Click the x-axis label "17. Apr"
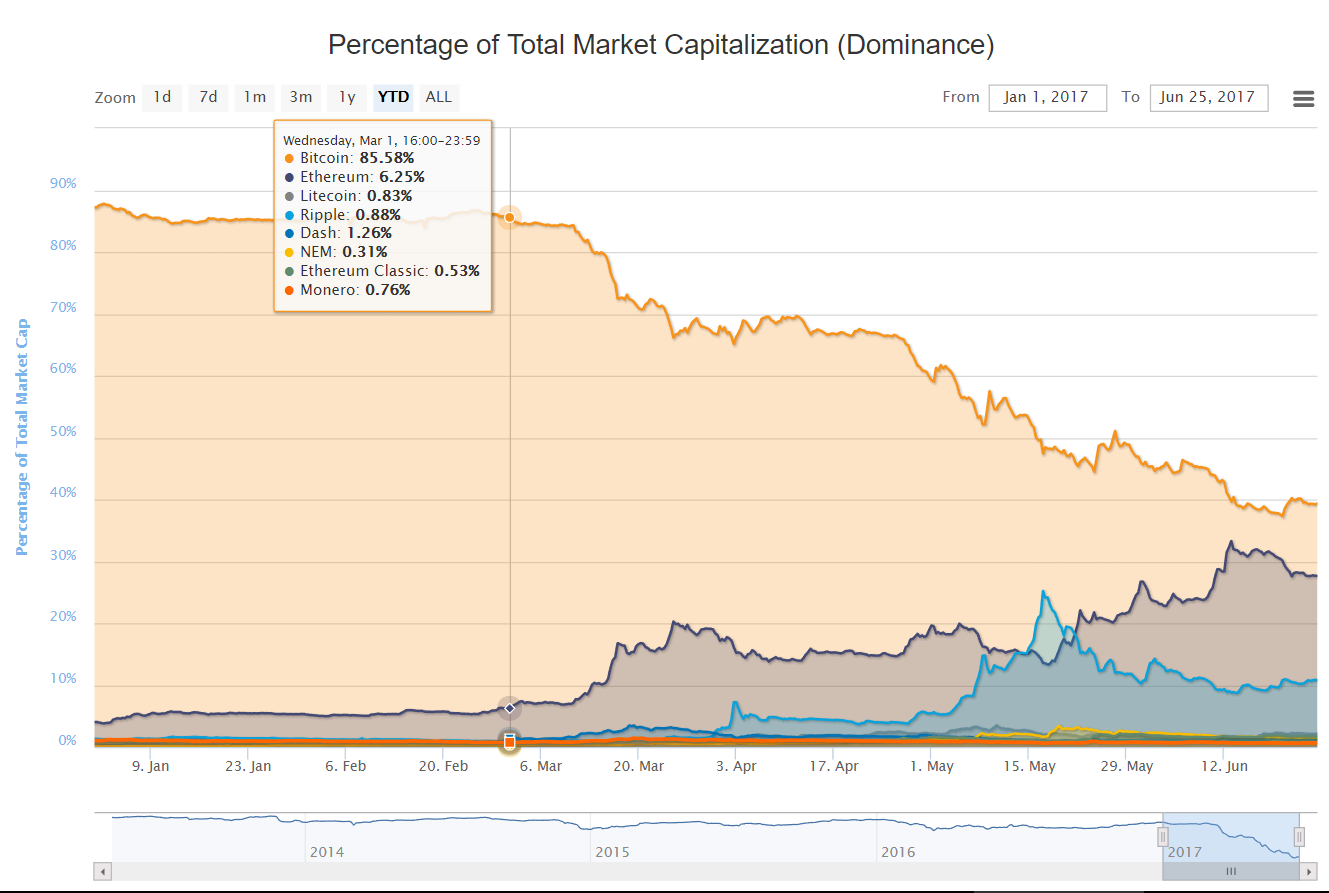1329x893 pixels. (x=834, y=767)
